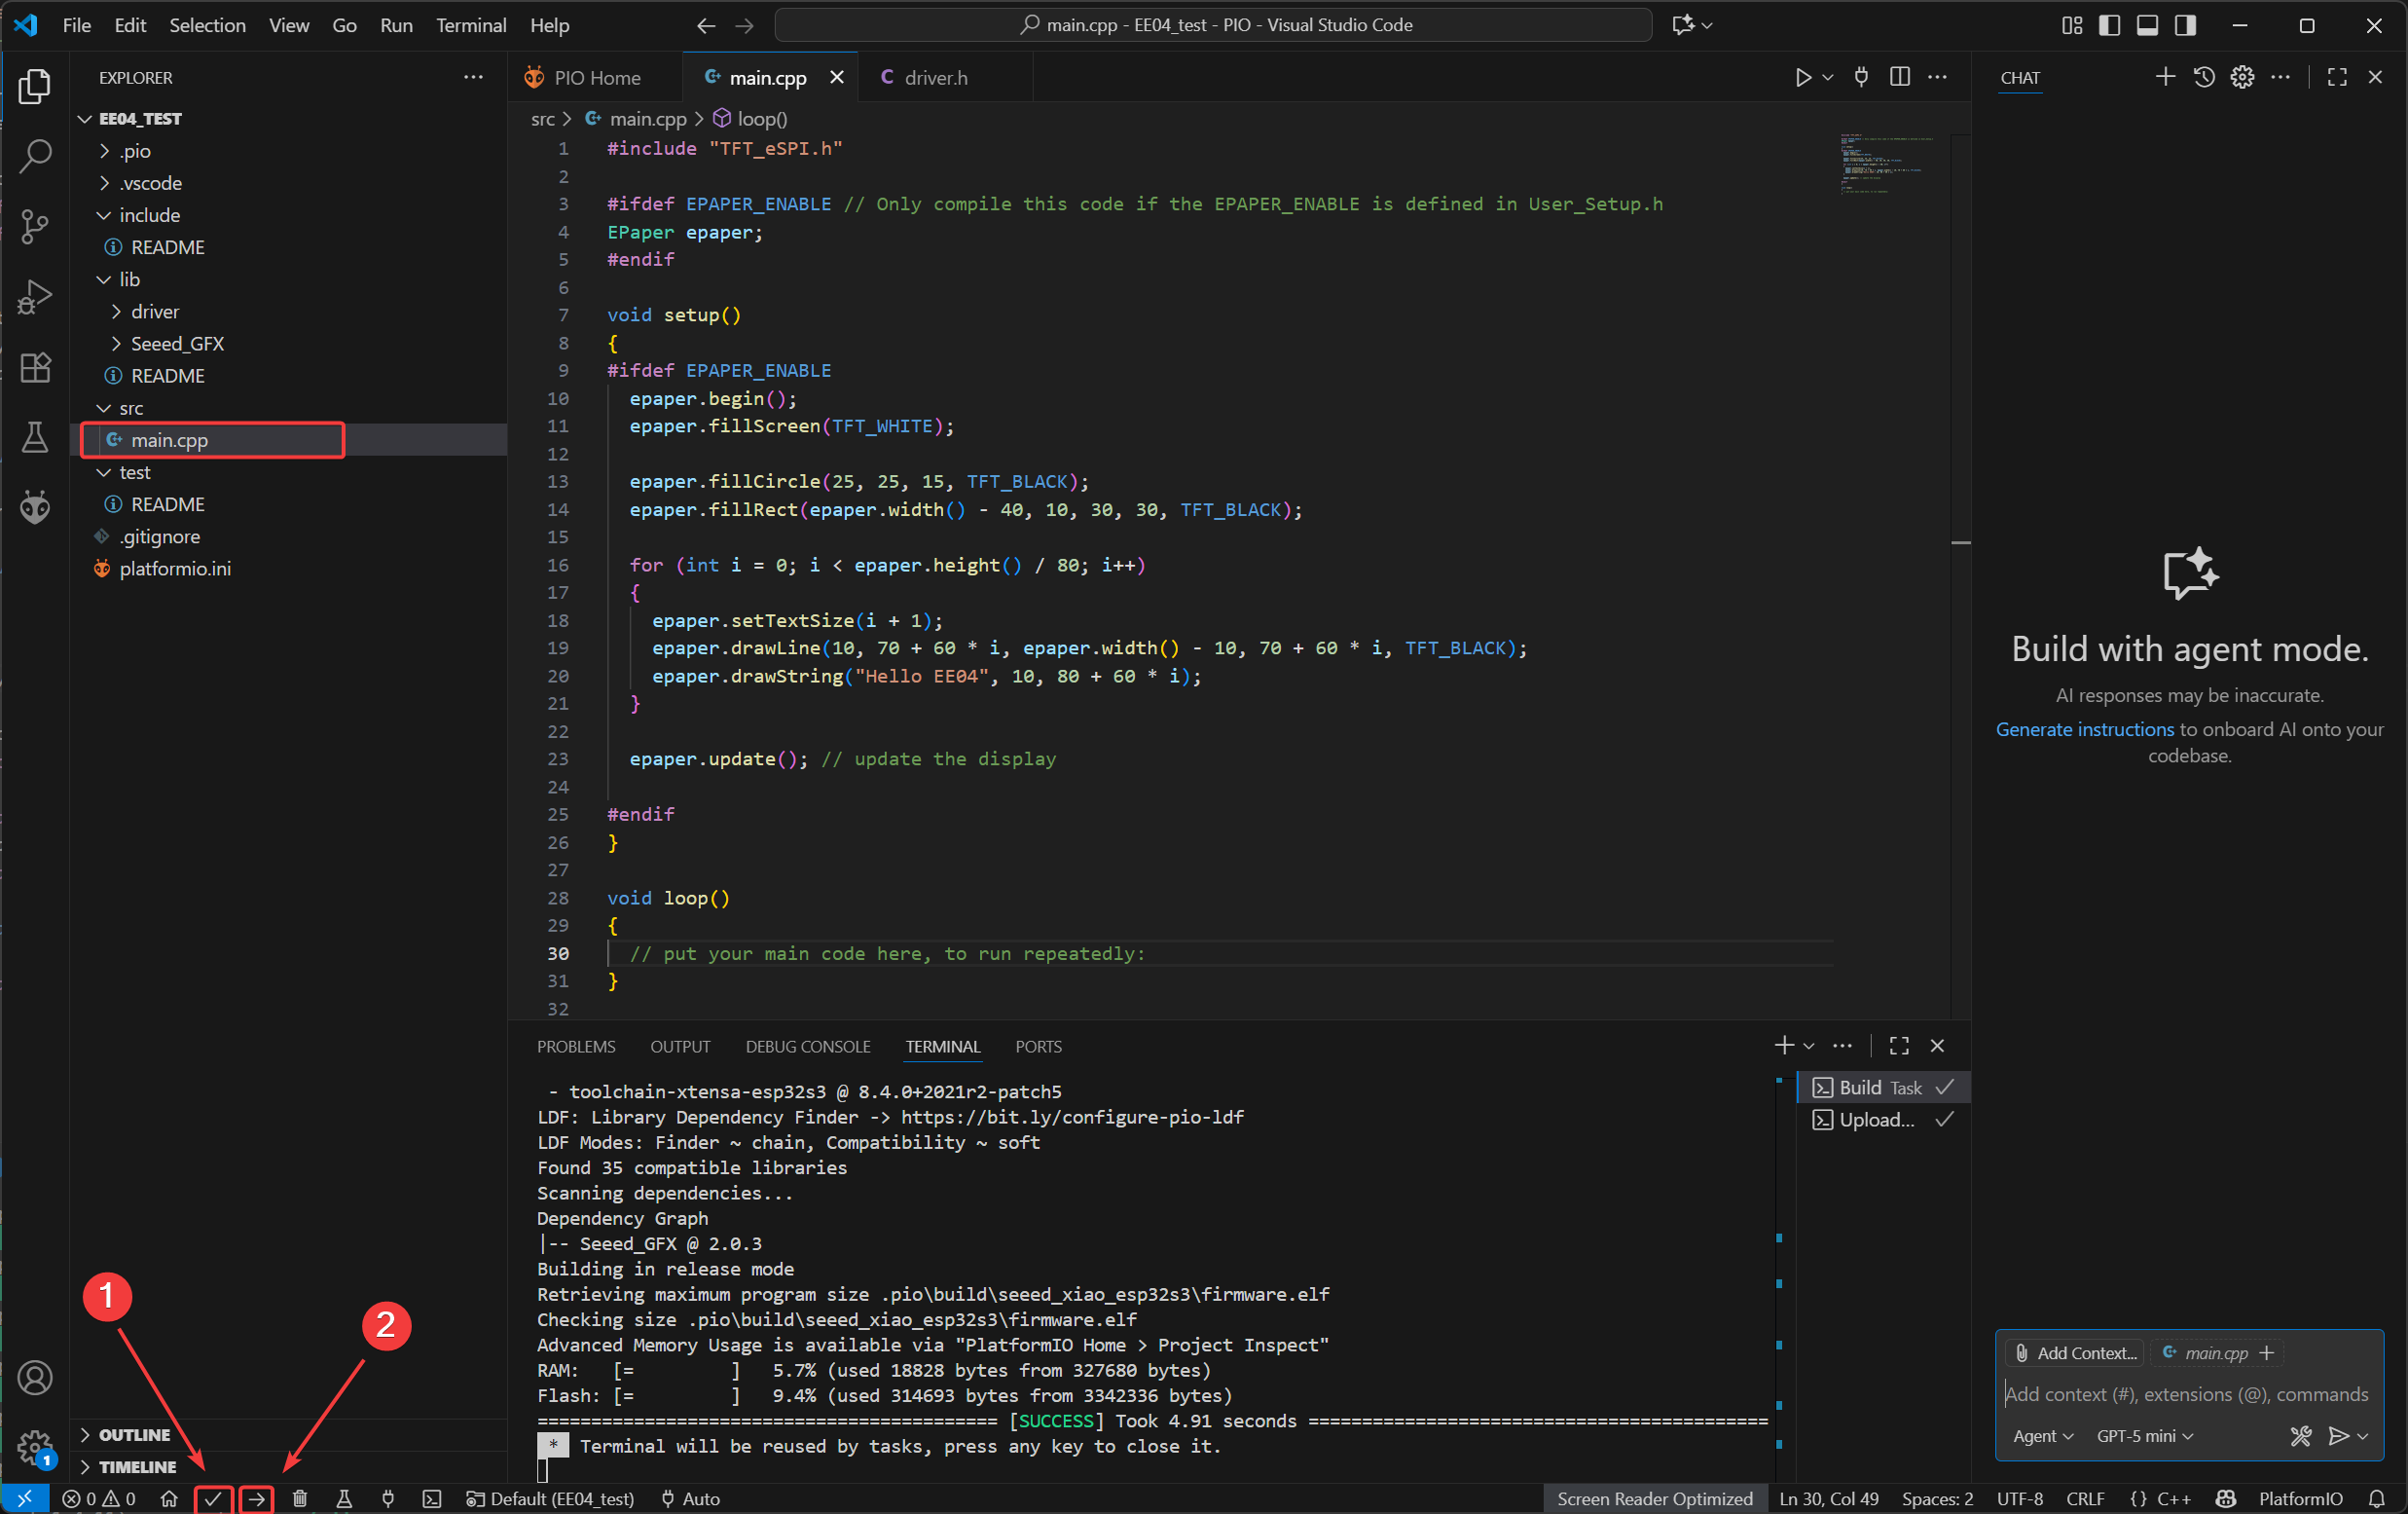Open the PlatformIO alien sidebar icon
The image size is (2408, 1514).
coord(35,508)
